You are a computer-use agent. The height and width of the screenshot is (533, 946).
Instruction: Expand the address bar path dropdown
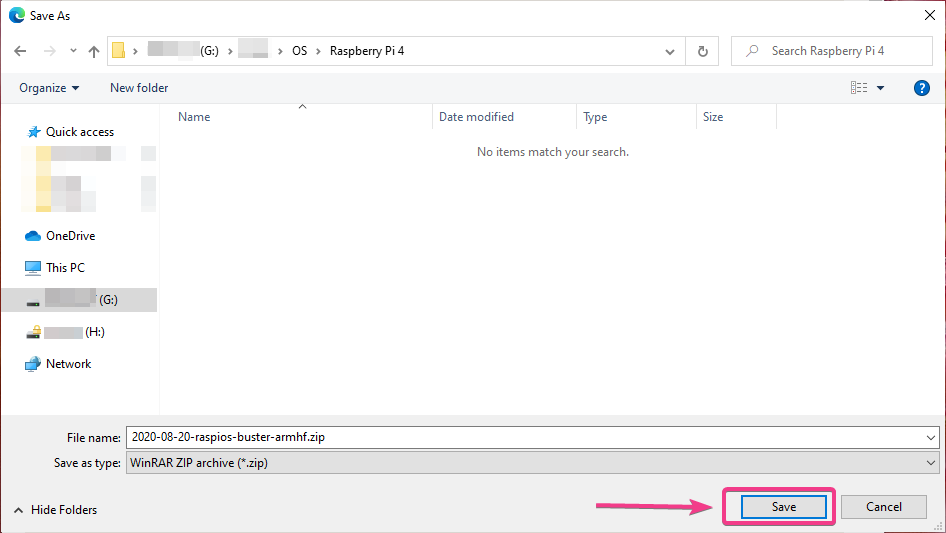pos(670,51)
